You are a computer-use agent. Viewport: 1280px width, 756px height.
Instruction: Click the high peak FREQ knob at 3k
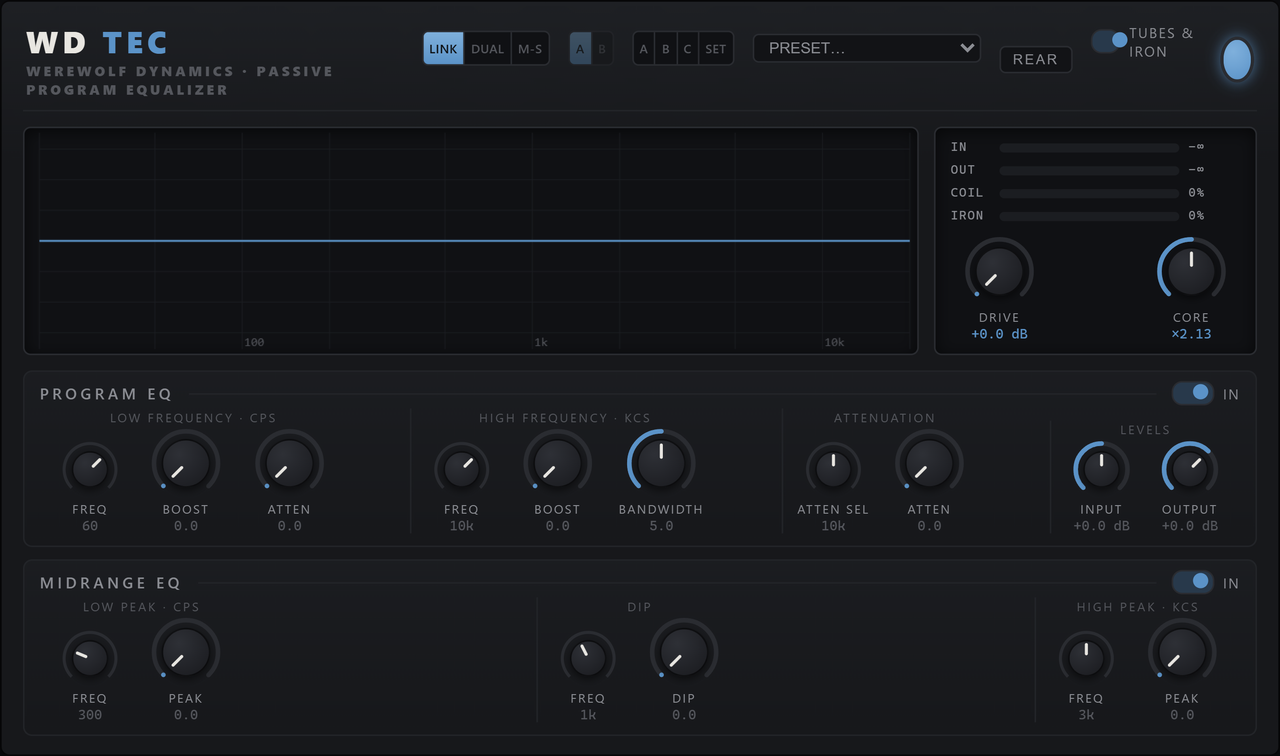[1086, 658]
